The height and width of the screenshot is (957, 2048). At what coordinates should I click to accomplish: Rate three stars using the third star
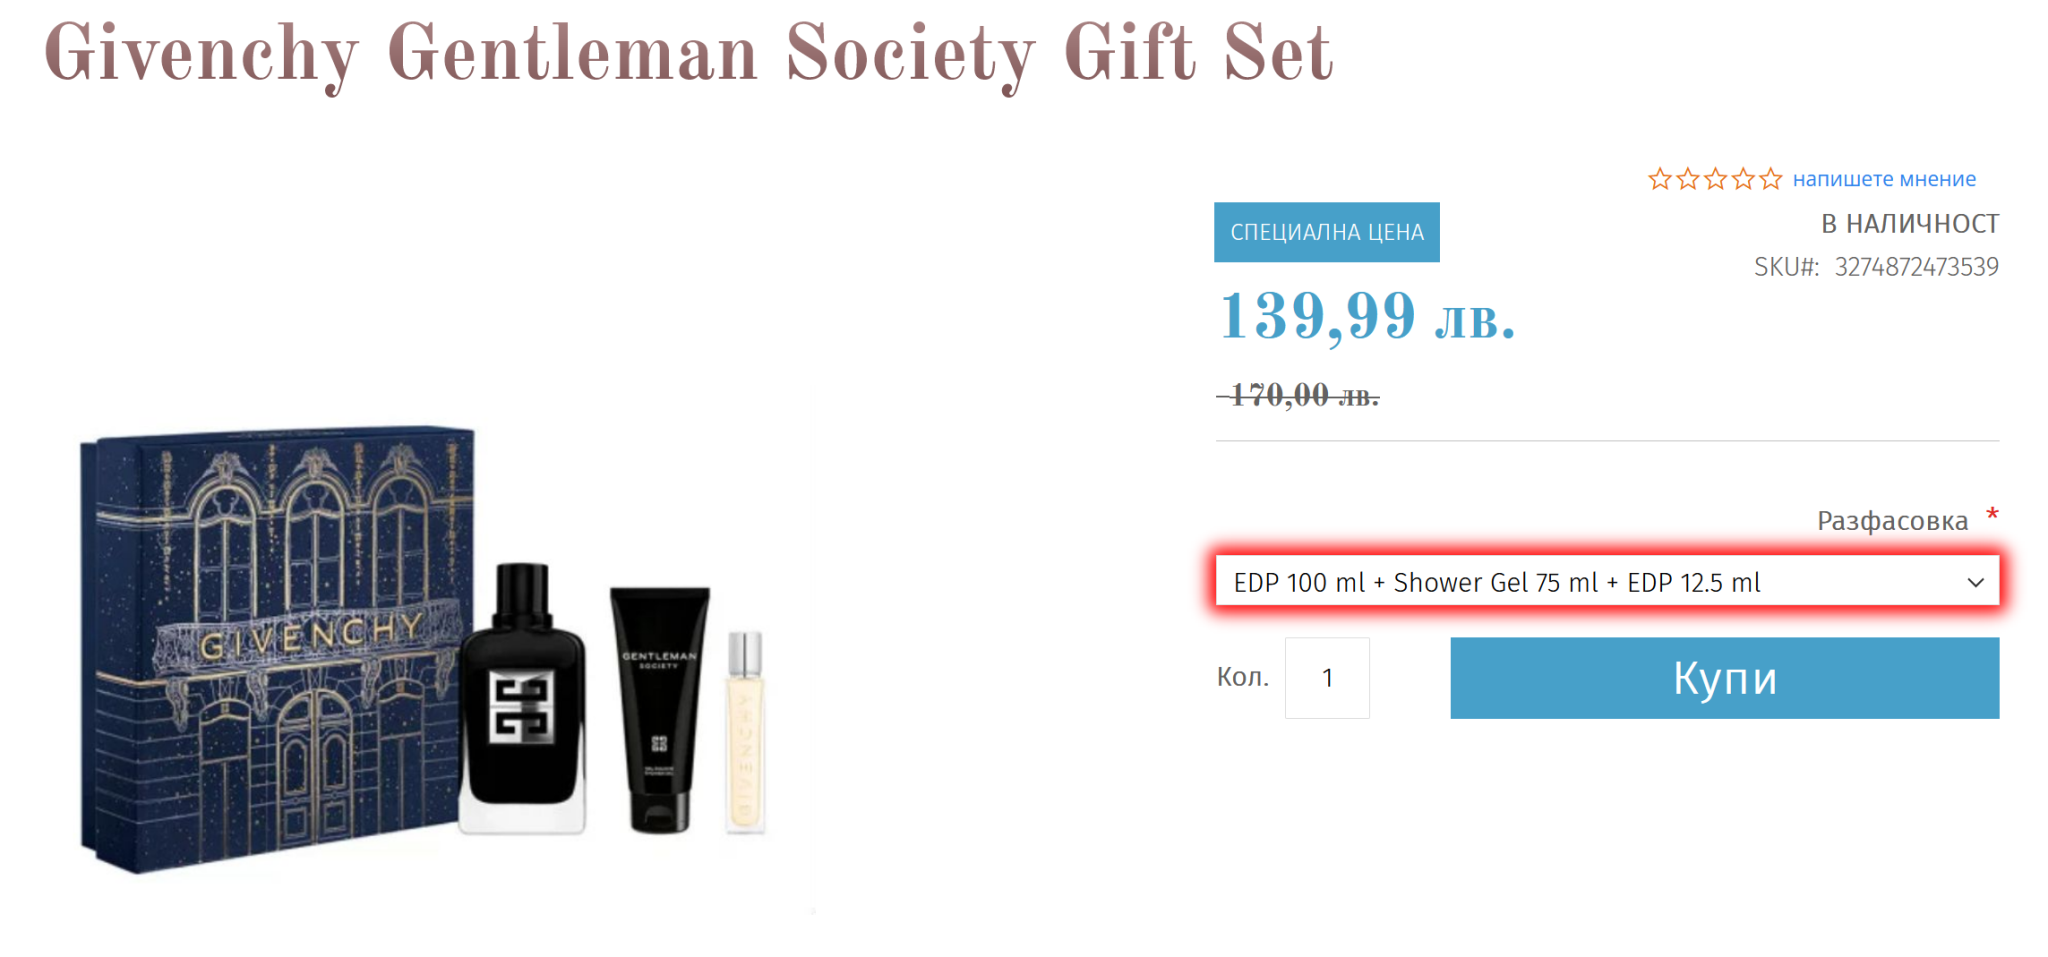tap(1716, 179)
